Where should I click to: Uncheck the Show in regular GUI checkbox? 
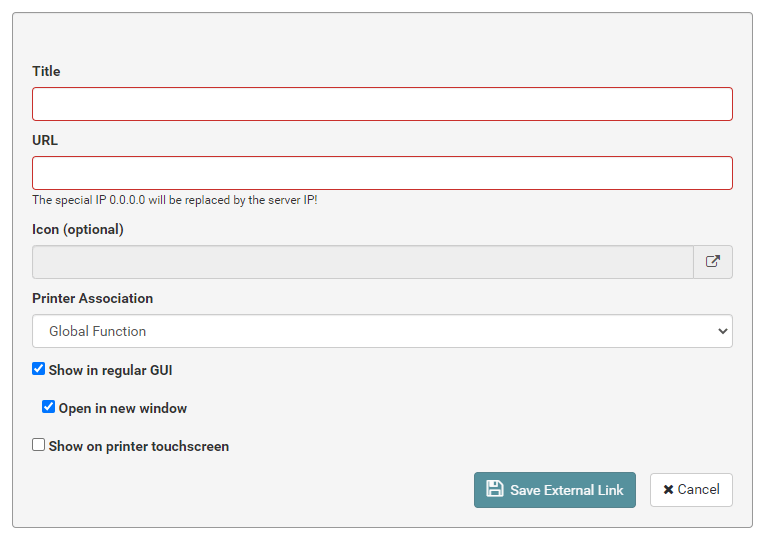point(39,369)
